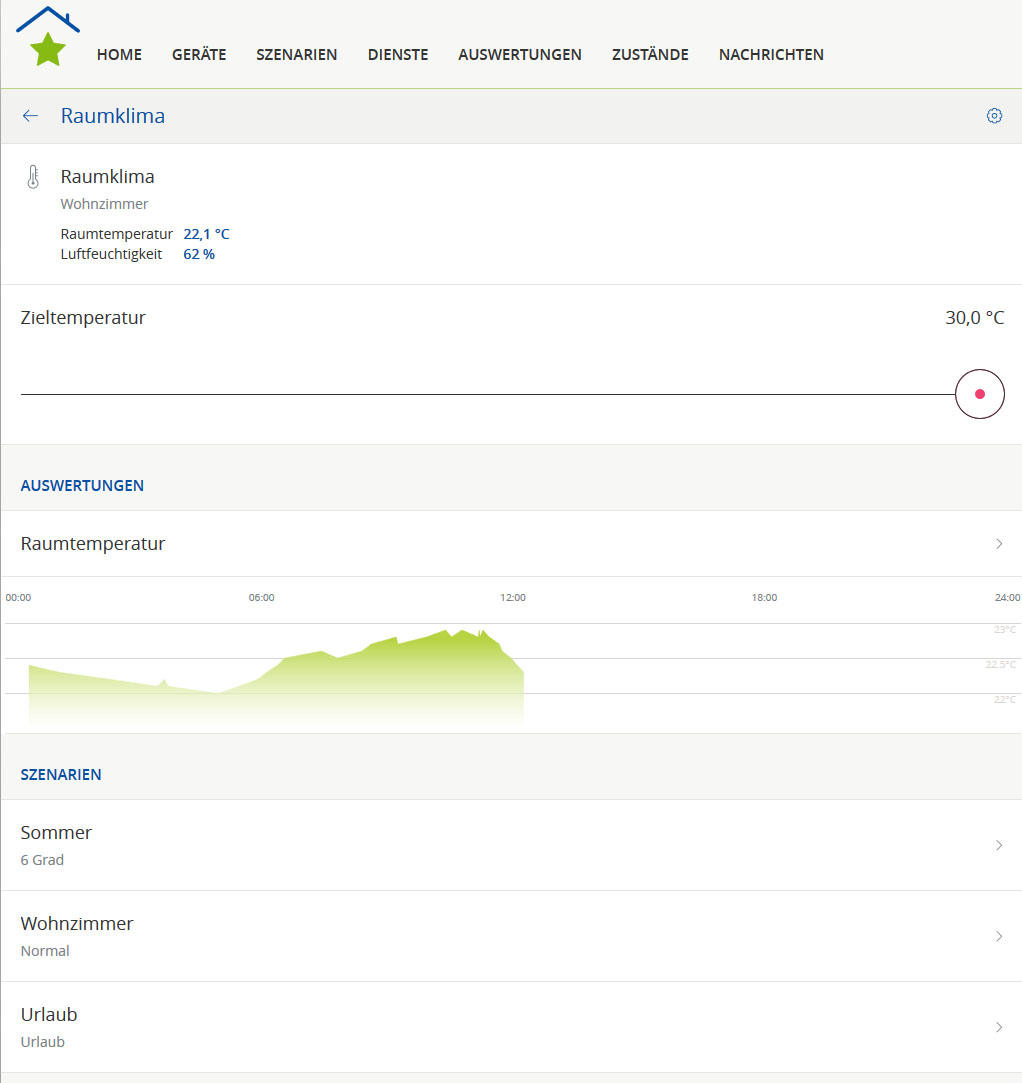
Task: Click the 12:00 chart time label
Action: point(512,597)
